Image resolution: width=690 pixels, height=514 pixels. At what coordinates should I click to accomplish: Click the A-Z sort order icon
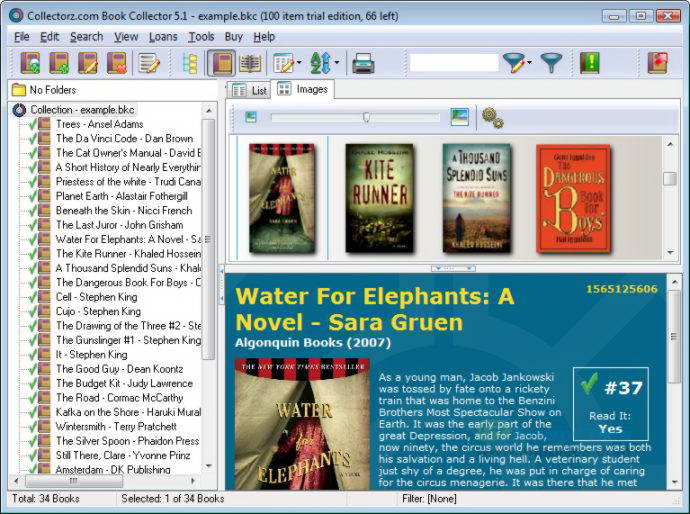[320, 63]
